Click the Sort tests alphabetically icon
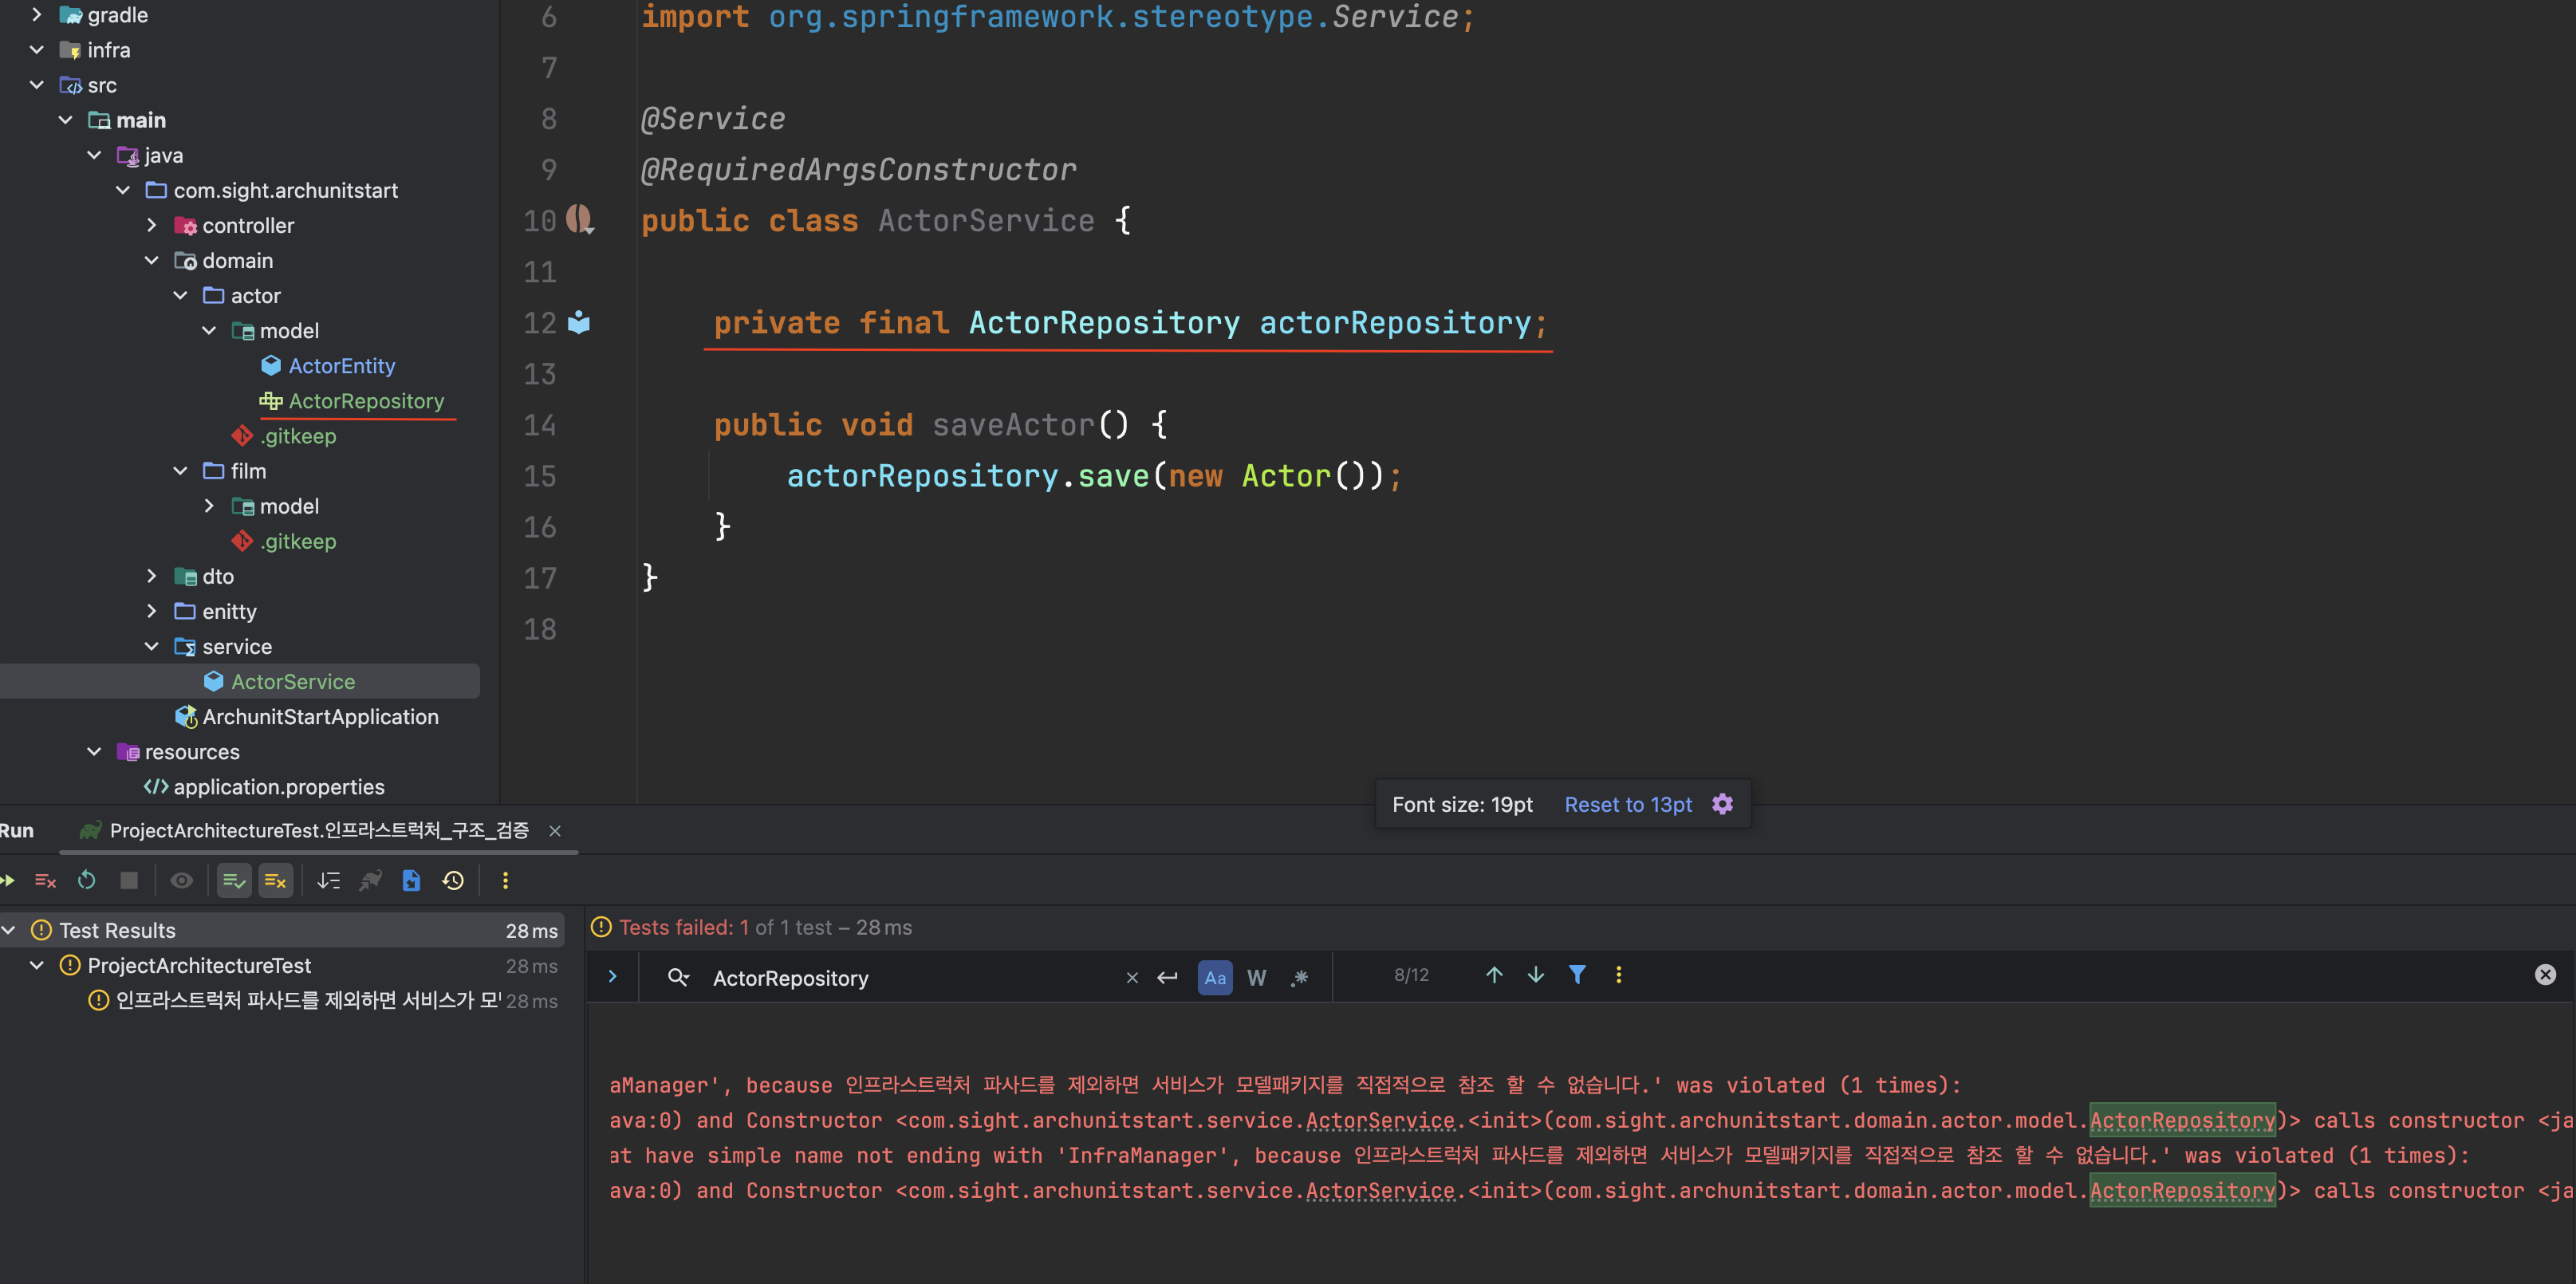2576x1284 pixels. tap(328, 880)
